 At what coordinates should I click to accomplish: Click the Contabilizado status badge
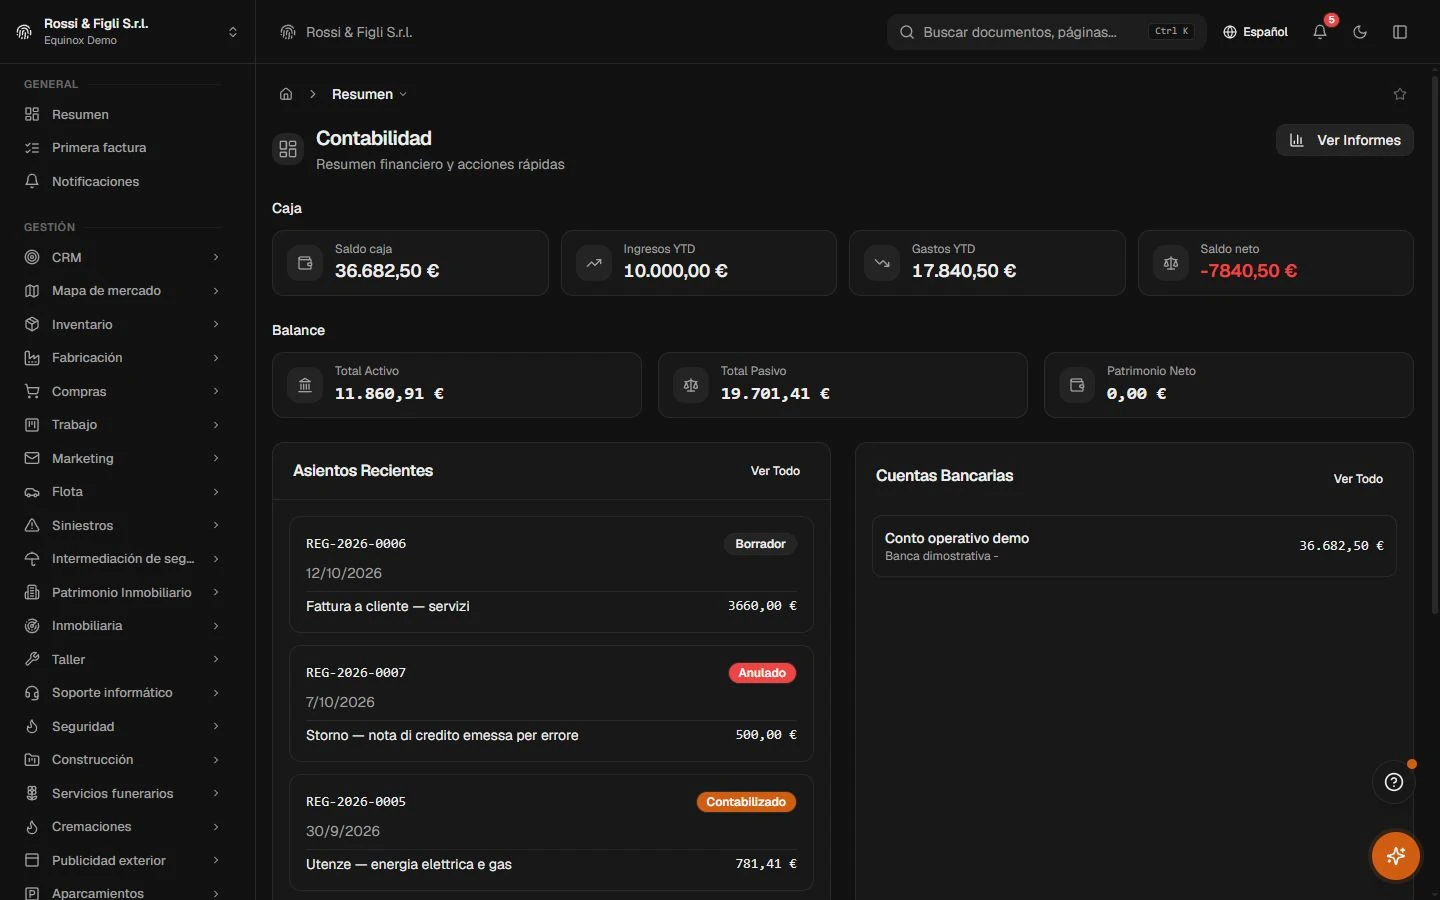coord(746,802)
